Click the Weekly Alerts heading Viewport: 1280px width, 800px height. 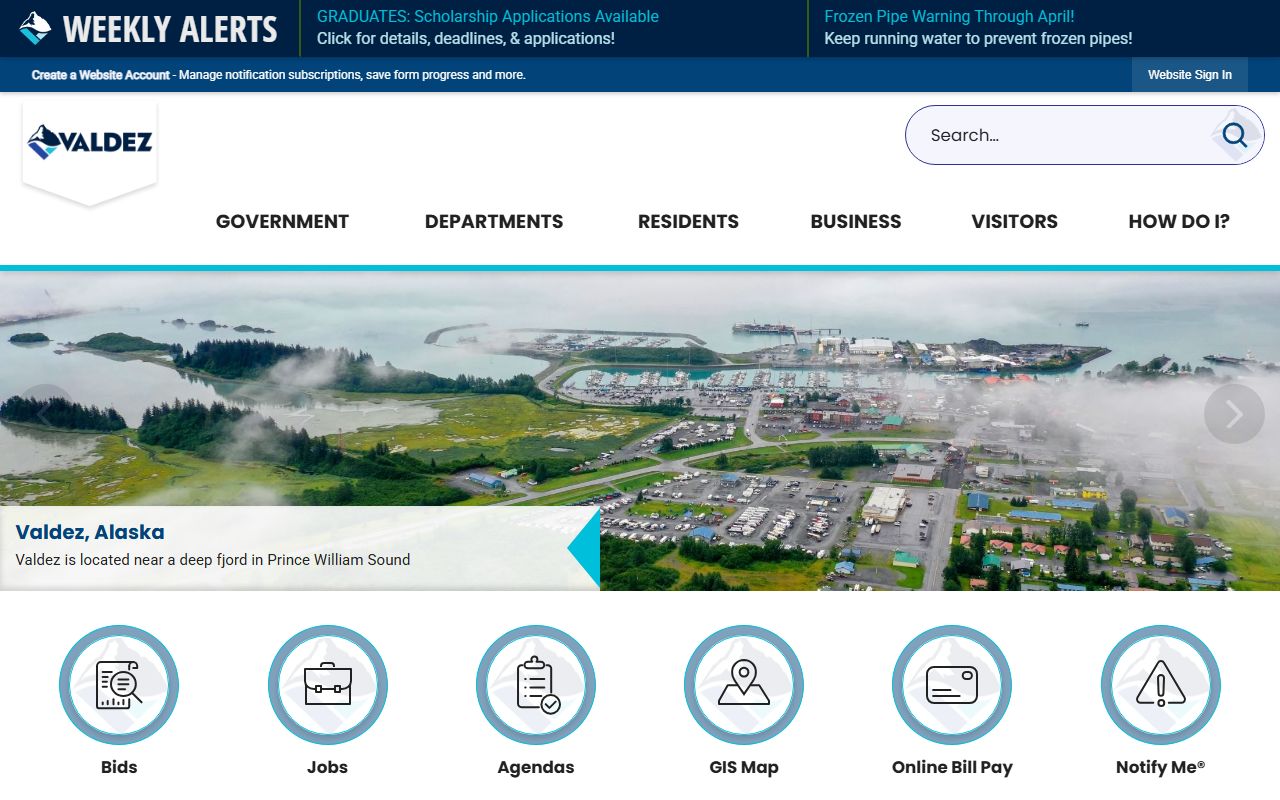pyautogui.click(x=170, y=29)
